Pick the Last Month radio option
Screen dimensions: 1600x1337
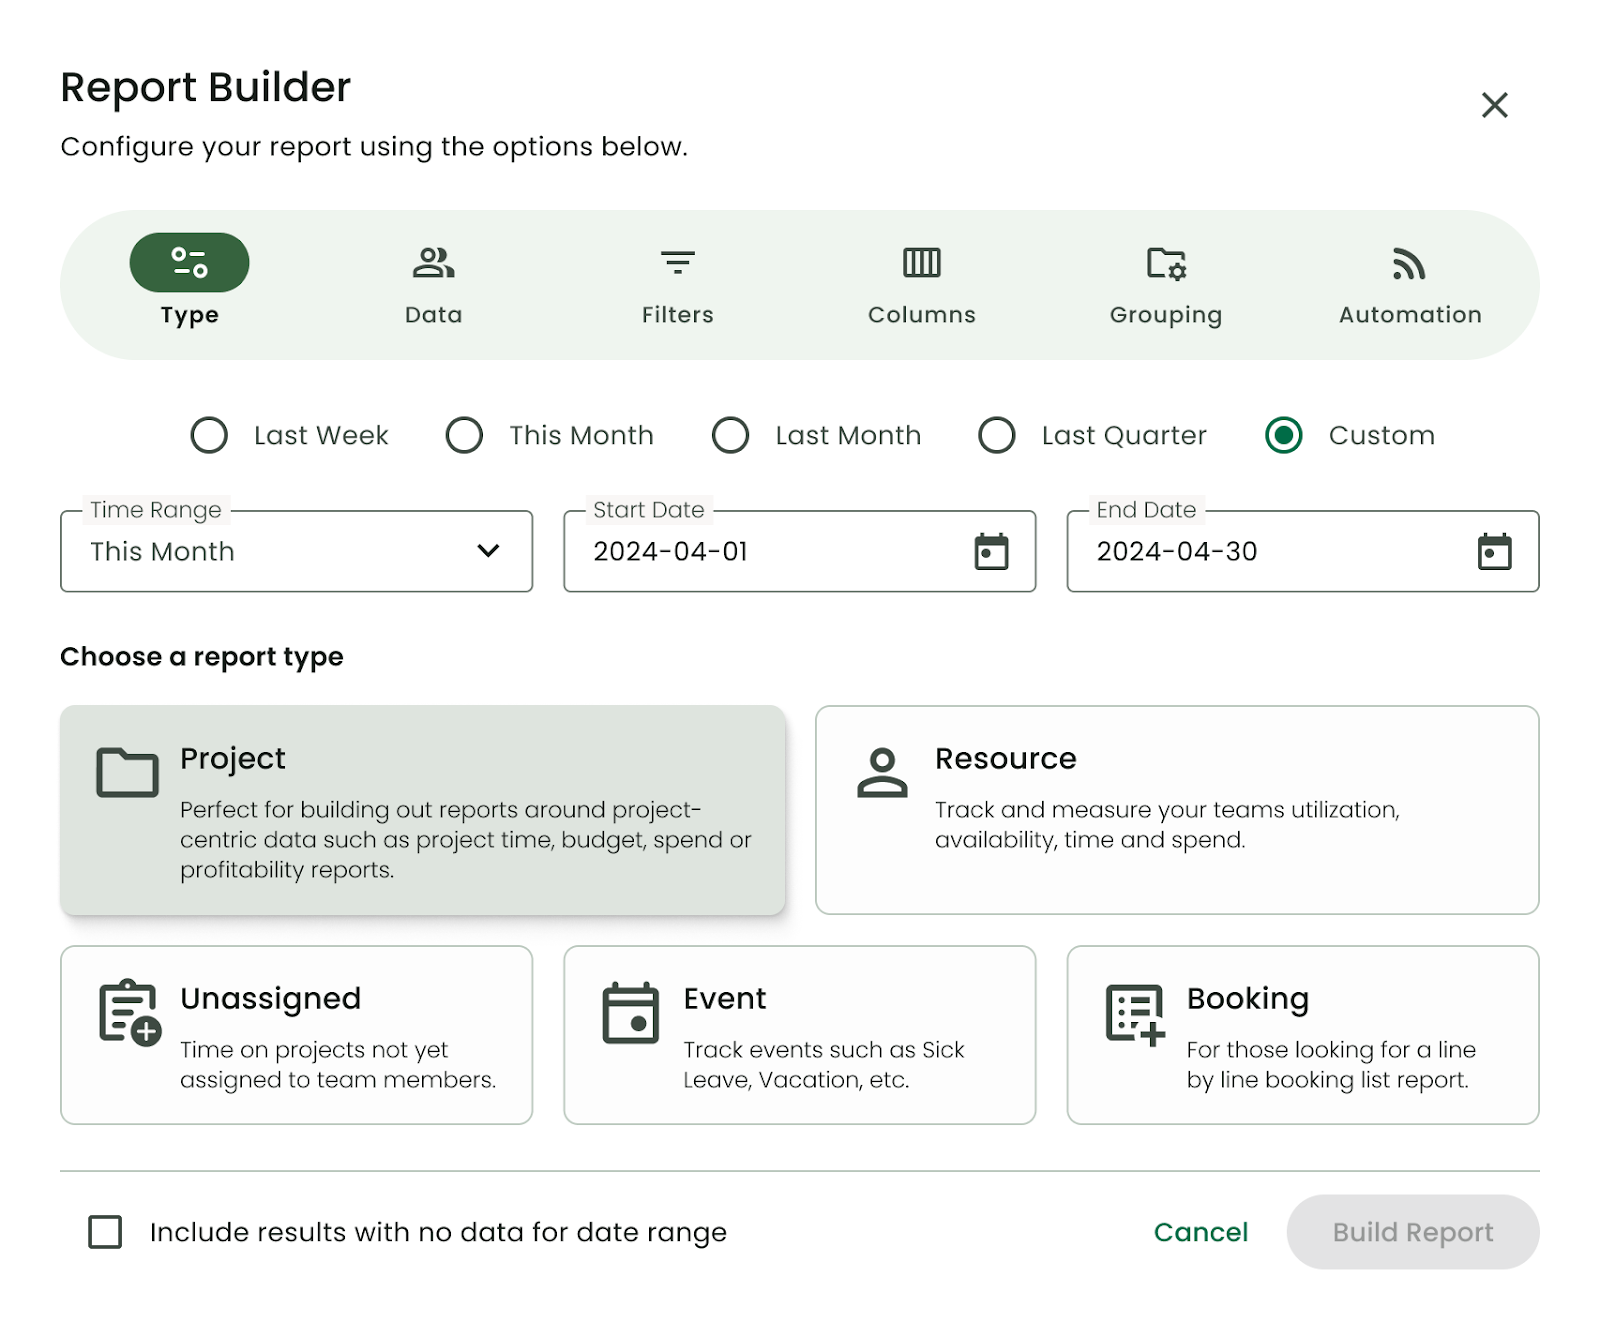pyautogui.click(x=730, y=435)
